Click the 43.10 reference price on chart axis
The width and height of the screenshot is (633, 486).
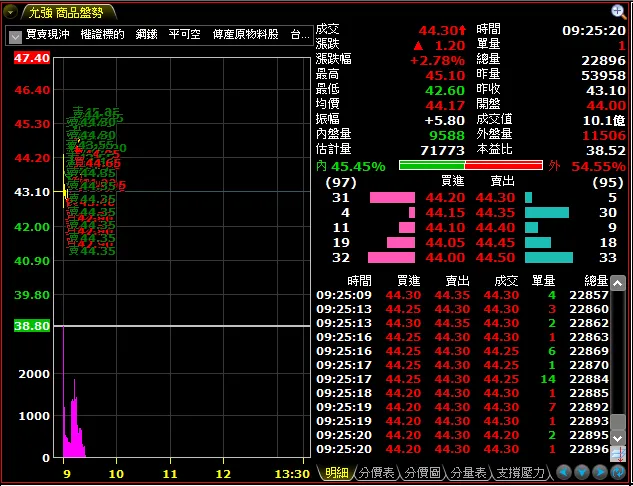point(32,192)
